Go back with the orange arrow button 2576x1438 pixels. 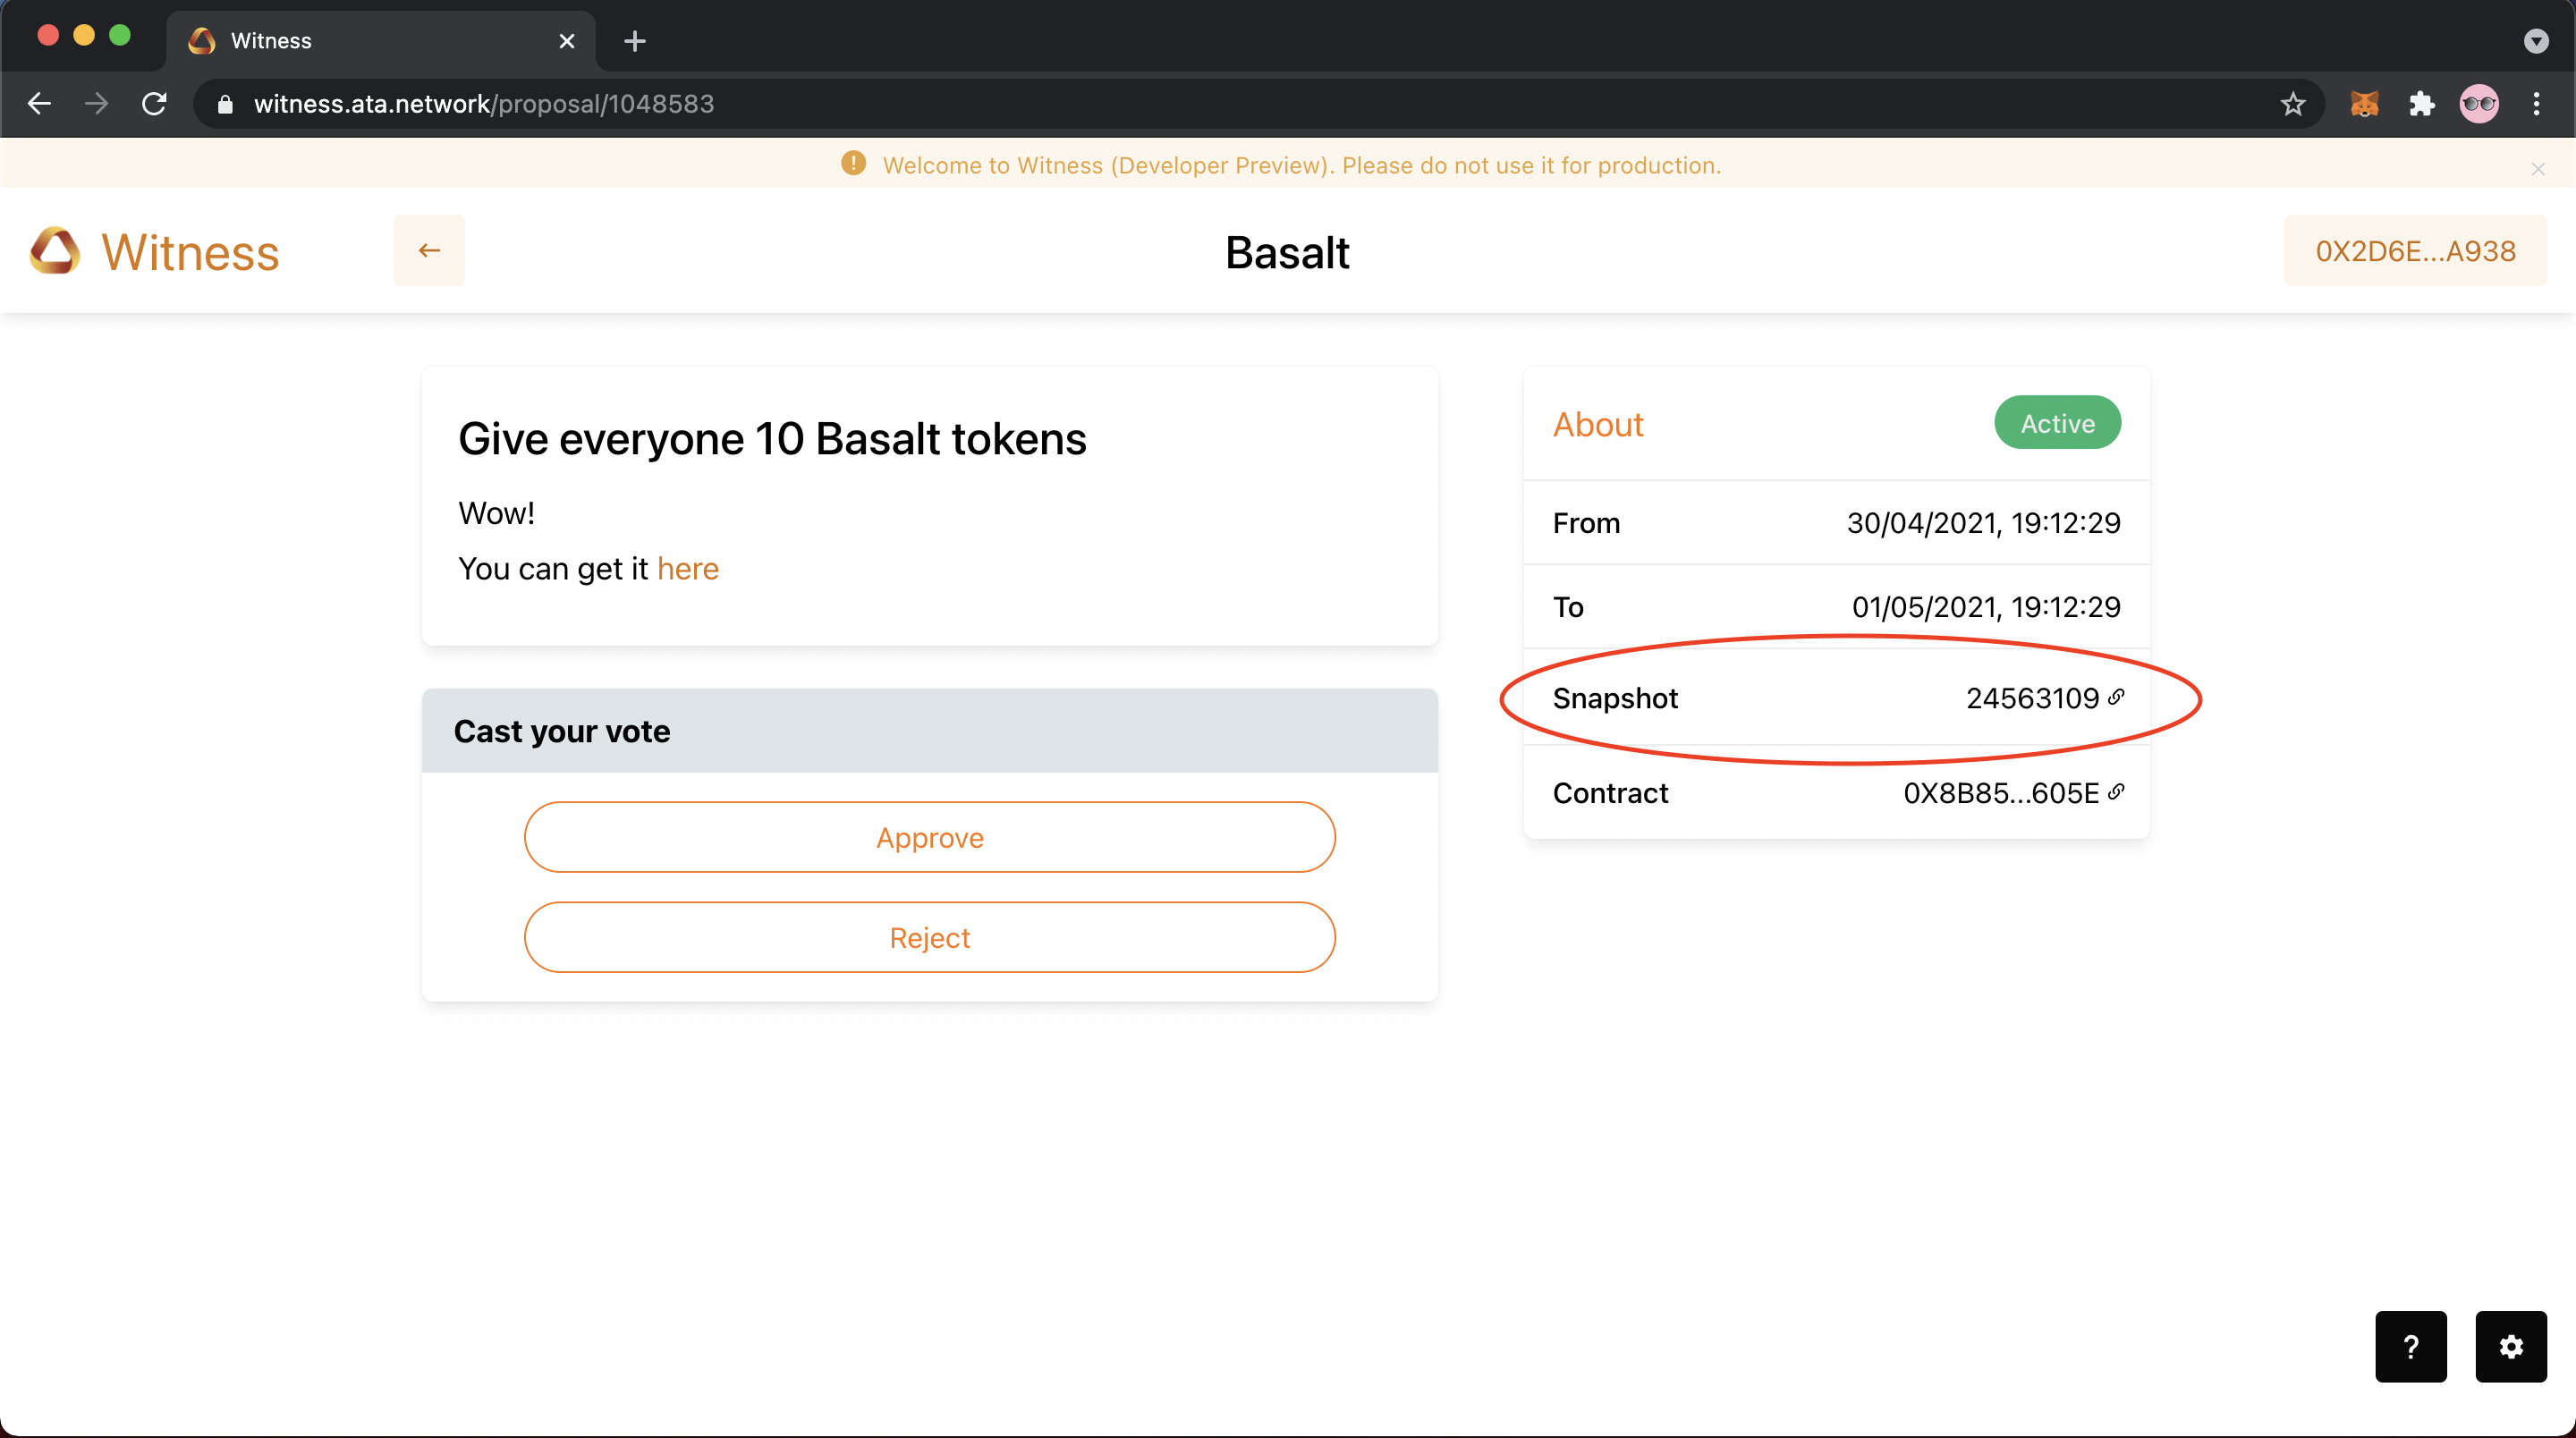(429, 250)
